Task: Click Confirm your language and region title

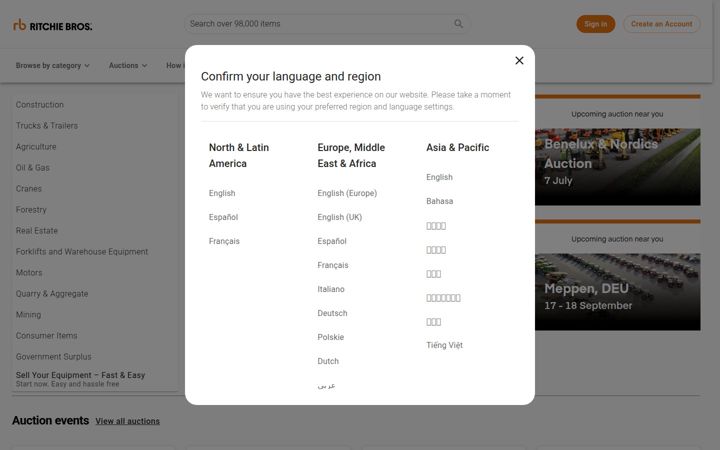Action: (291, 77)
